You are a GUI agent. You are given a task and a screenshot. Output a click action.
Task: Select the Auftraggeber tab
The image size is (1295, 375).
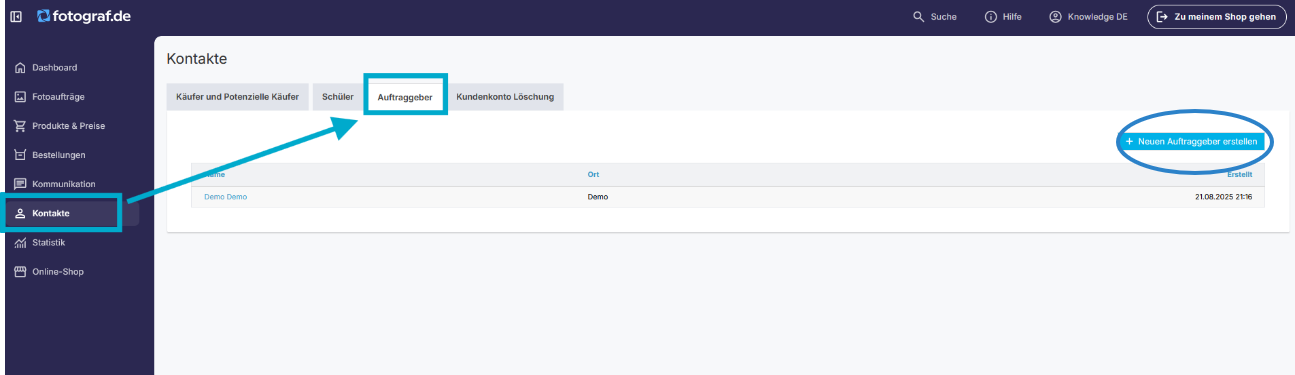[x=405, y=97]
